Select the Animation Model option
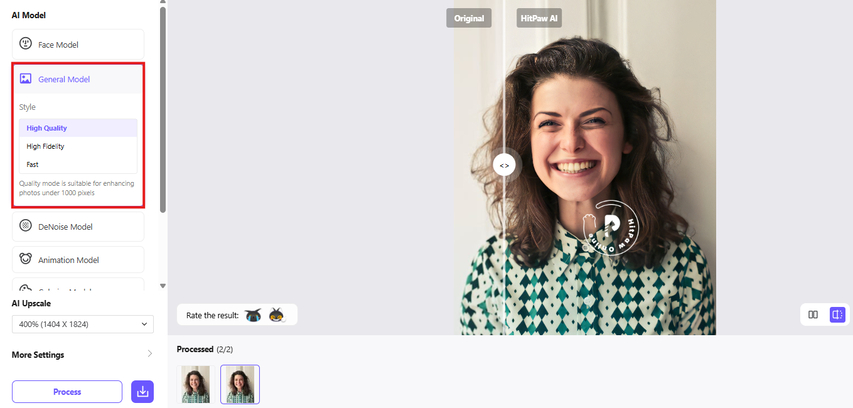853x408 pixels. (x=78, y=260)
